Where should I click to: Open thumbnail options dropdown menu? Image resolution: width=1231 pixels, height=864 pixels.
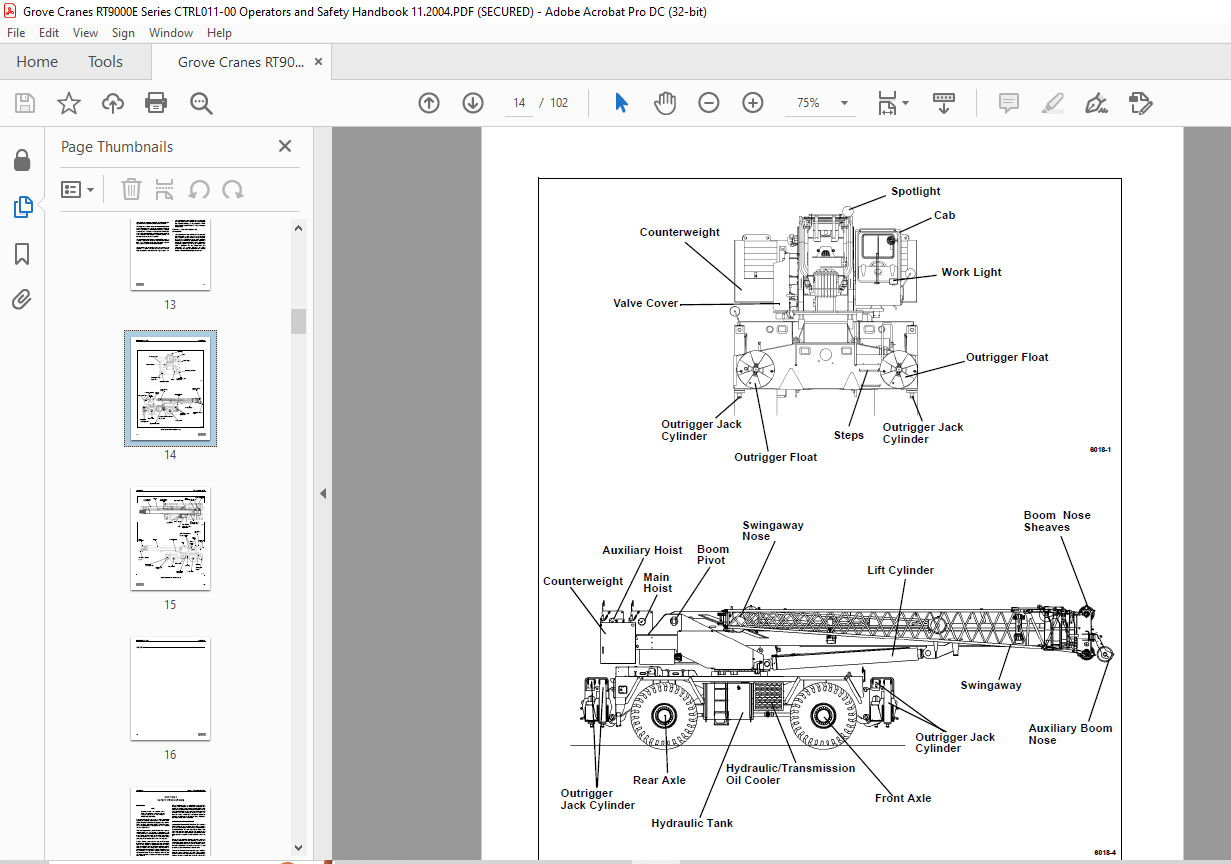(77, 189)
